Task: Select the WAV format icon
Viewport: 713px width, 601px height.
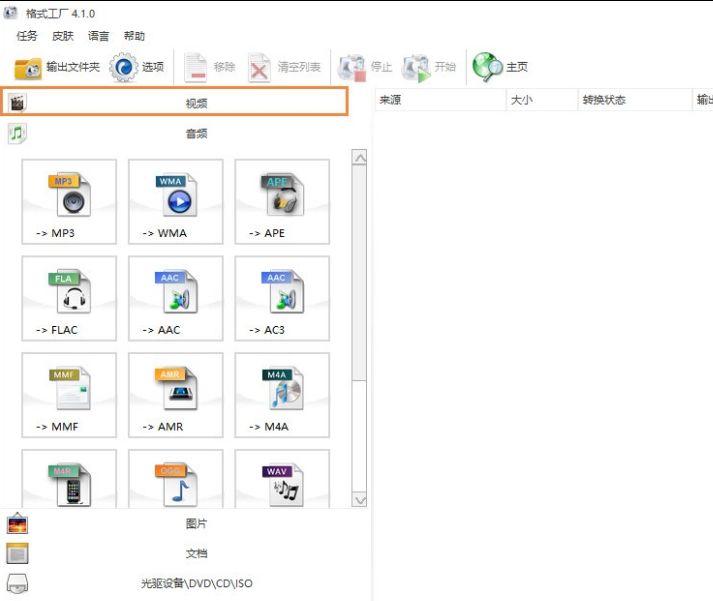Action: [x=282, y=481]
